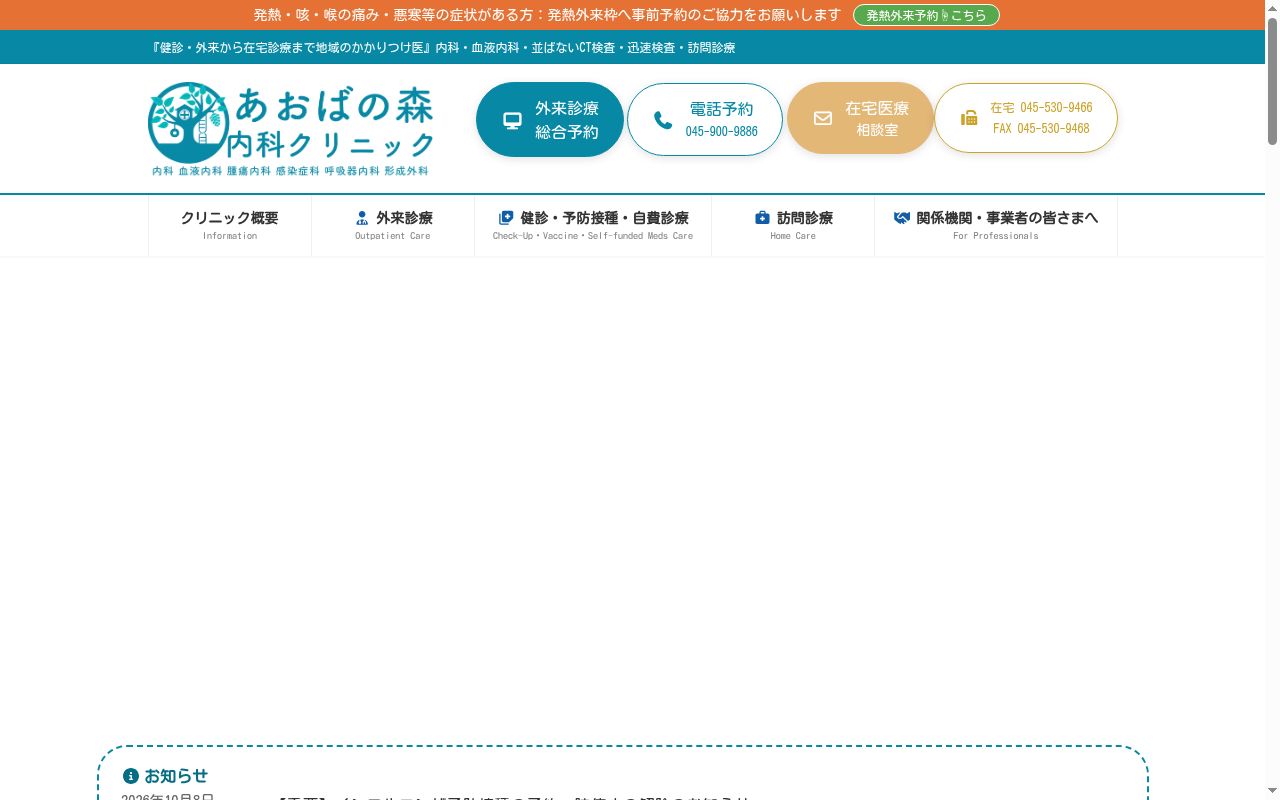The width and height of the screenshot is (1280, 800).
Task: Open 関係機関・事業者の皆さまへ menu
Action: (996, 225)
